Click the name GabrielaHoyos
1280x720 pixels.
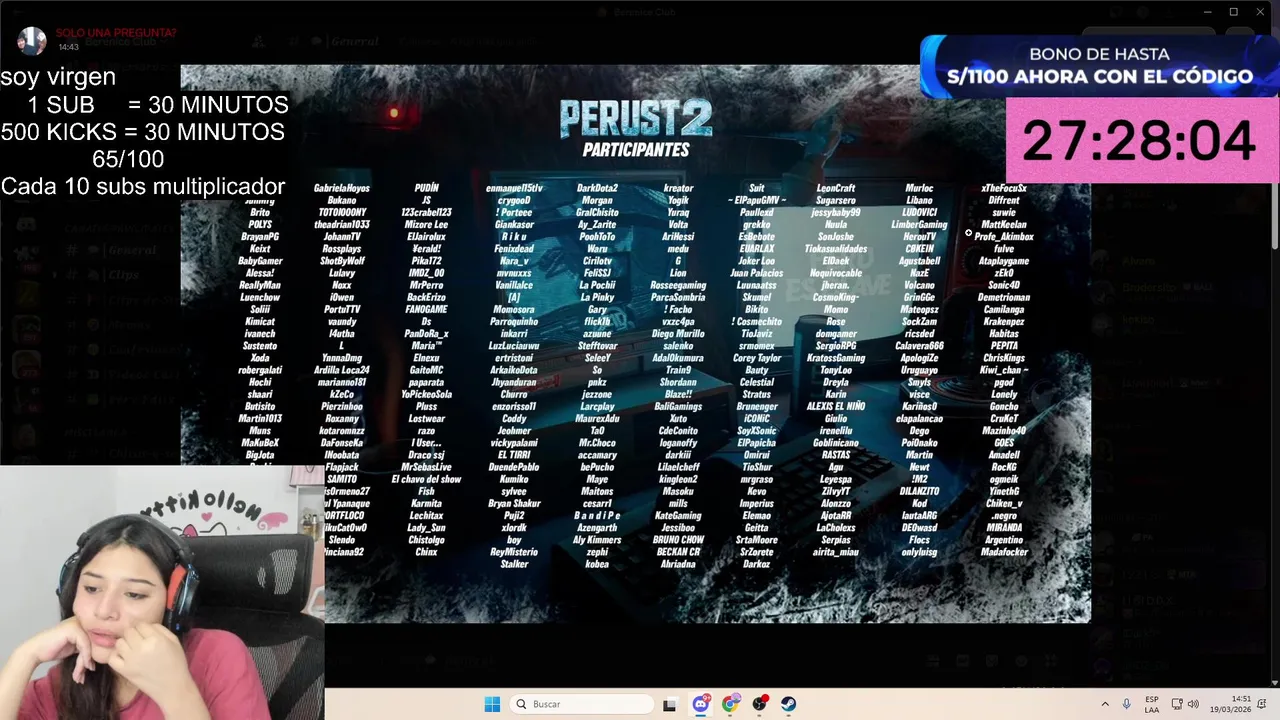tap(341, 188)
